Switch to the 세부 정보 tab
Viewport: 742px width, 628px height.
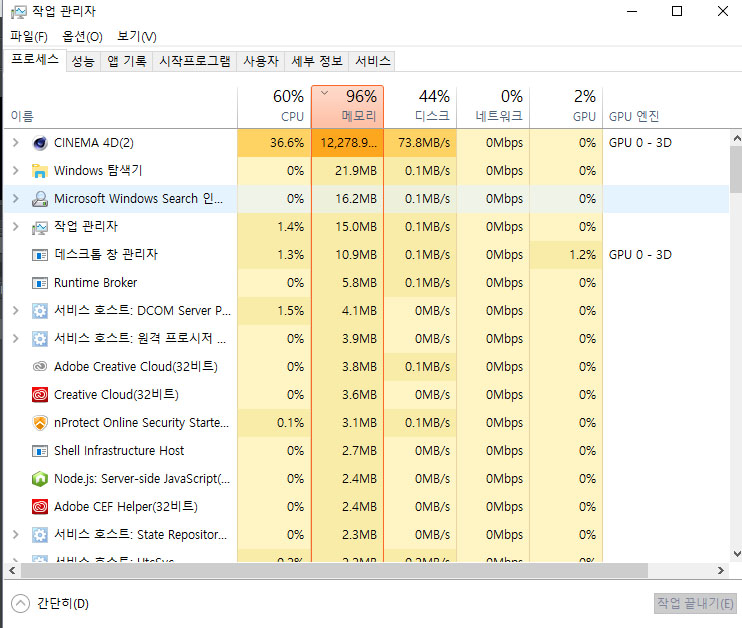(x=317, y=61)
